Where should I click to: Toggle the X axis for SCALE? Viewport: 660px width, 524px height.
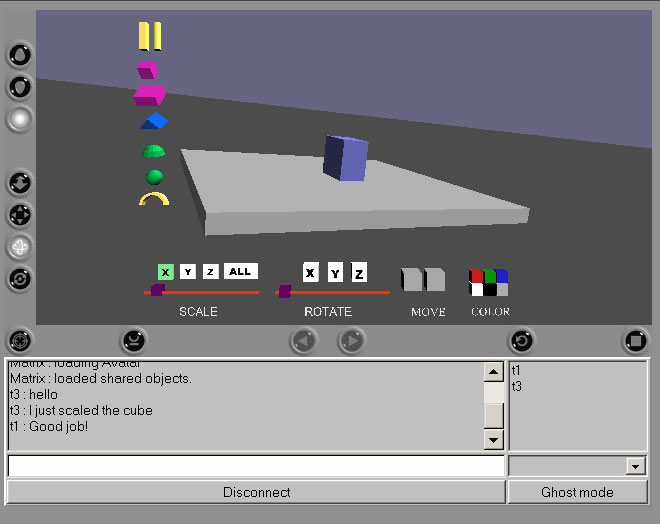point(166,272)
